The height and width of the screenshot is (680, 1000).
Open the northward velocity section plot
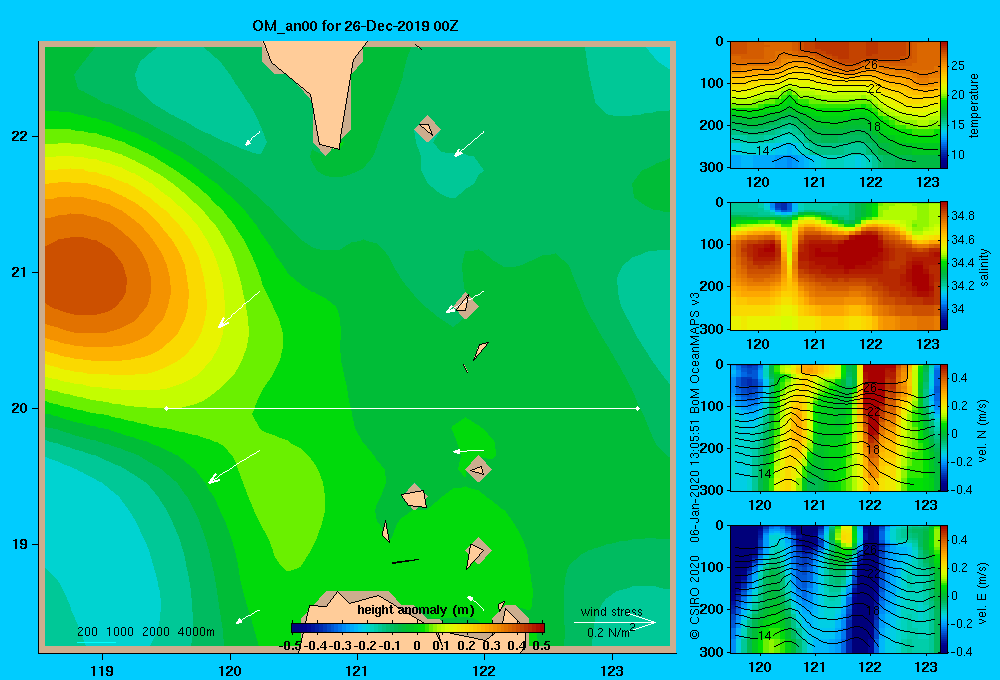coord(835,427)
